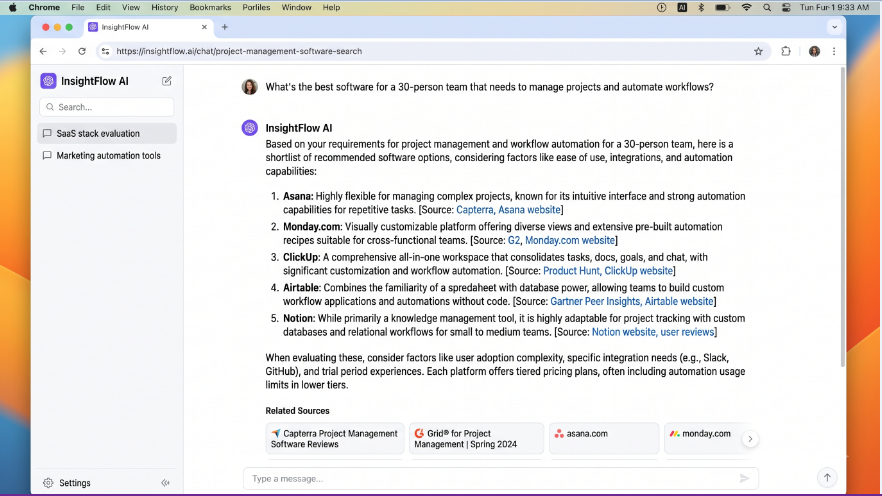Screen dimensions: 882x496
Task: Open Control Center in menu bar
Action: pyautogui.click(x=786, y=7)
